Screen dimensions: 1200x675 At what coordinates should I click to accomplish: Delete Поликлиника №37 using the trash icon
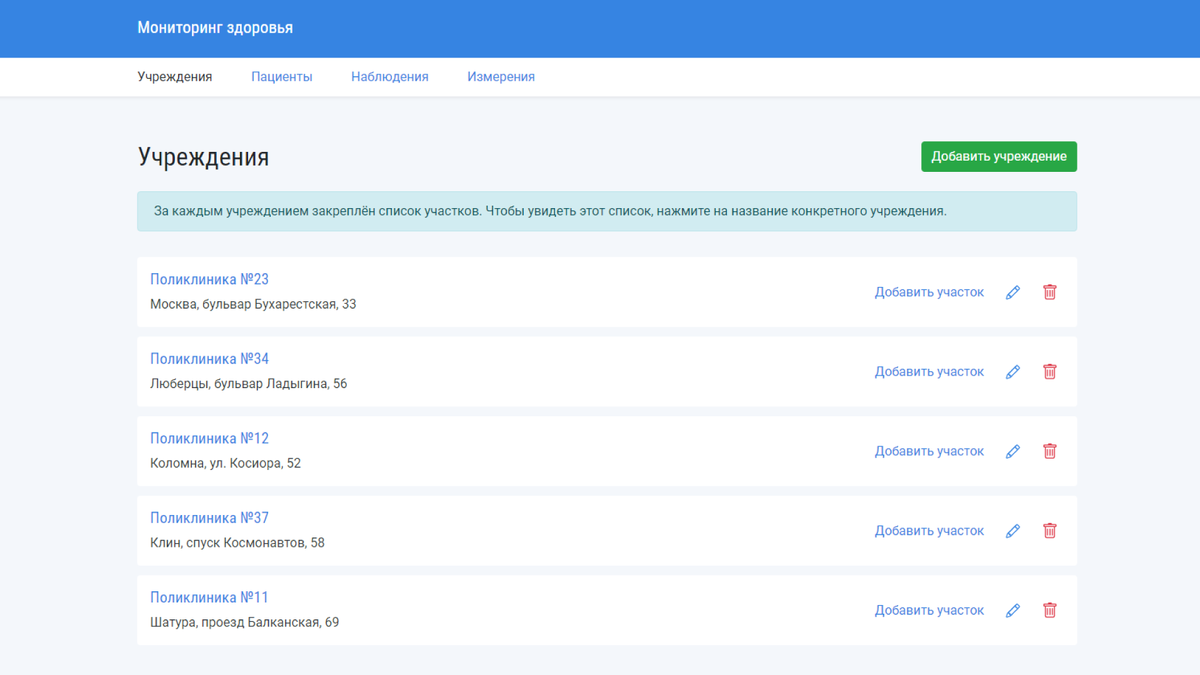click(1050, 531)
